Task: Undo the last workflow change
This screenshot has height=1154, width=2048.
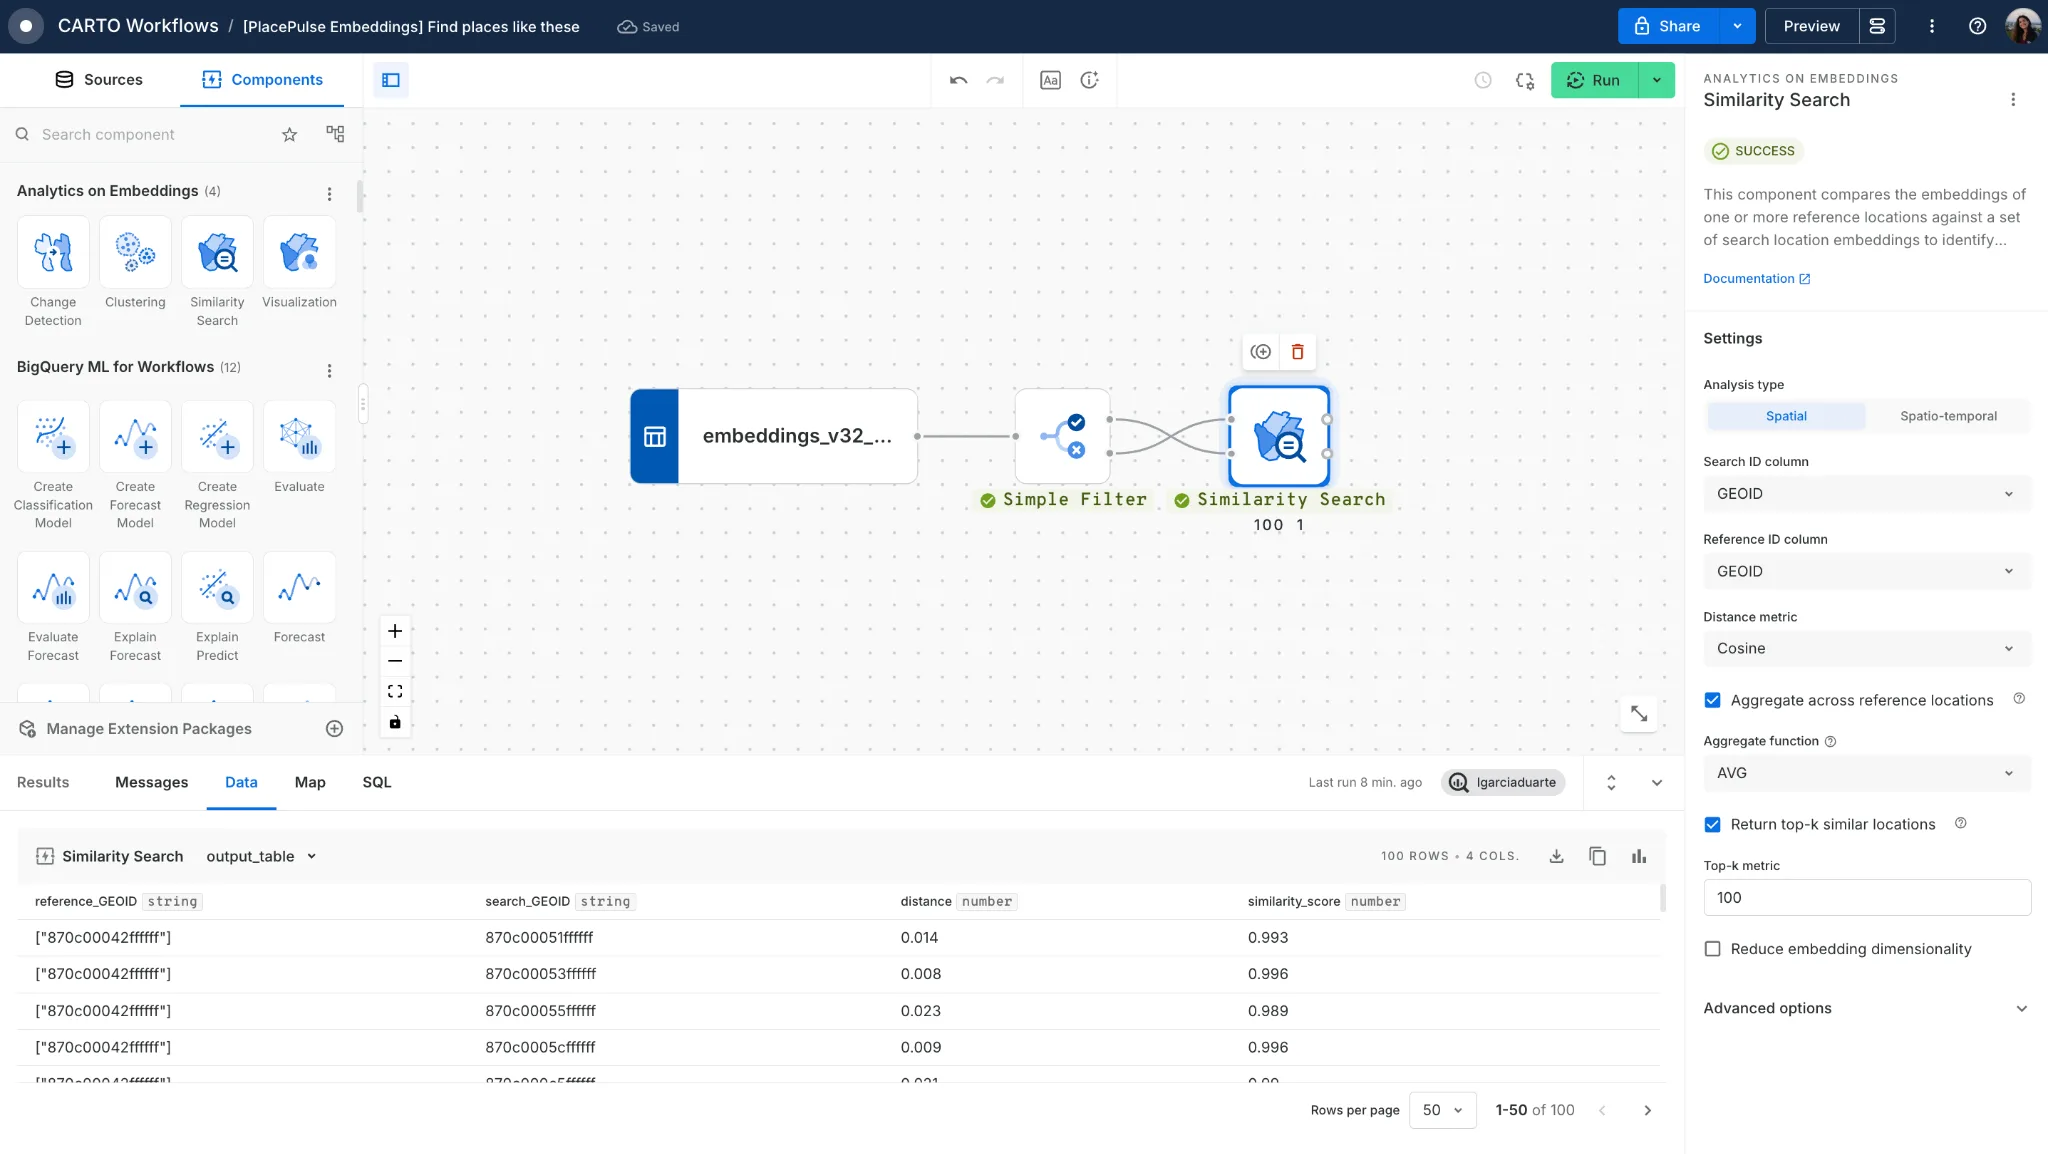Action: (x=958, y=80)
